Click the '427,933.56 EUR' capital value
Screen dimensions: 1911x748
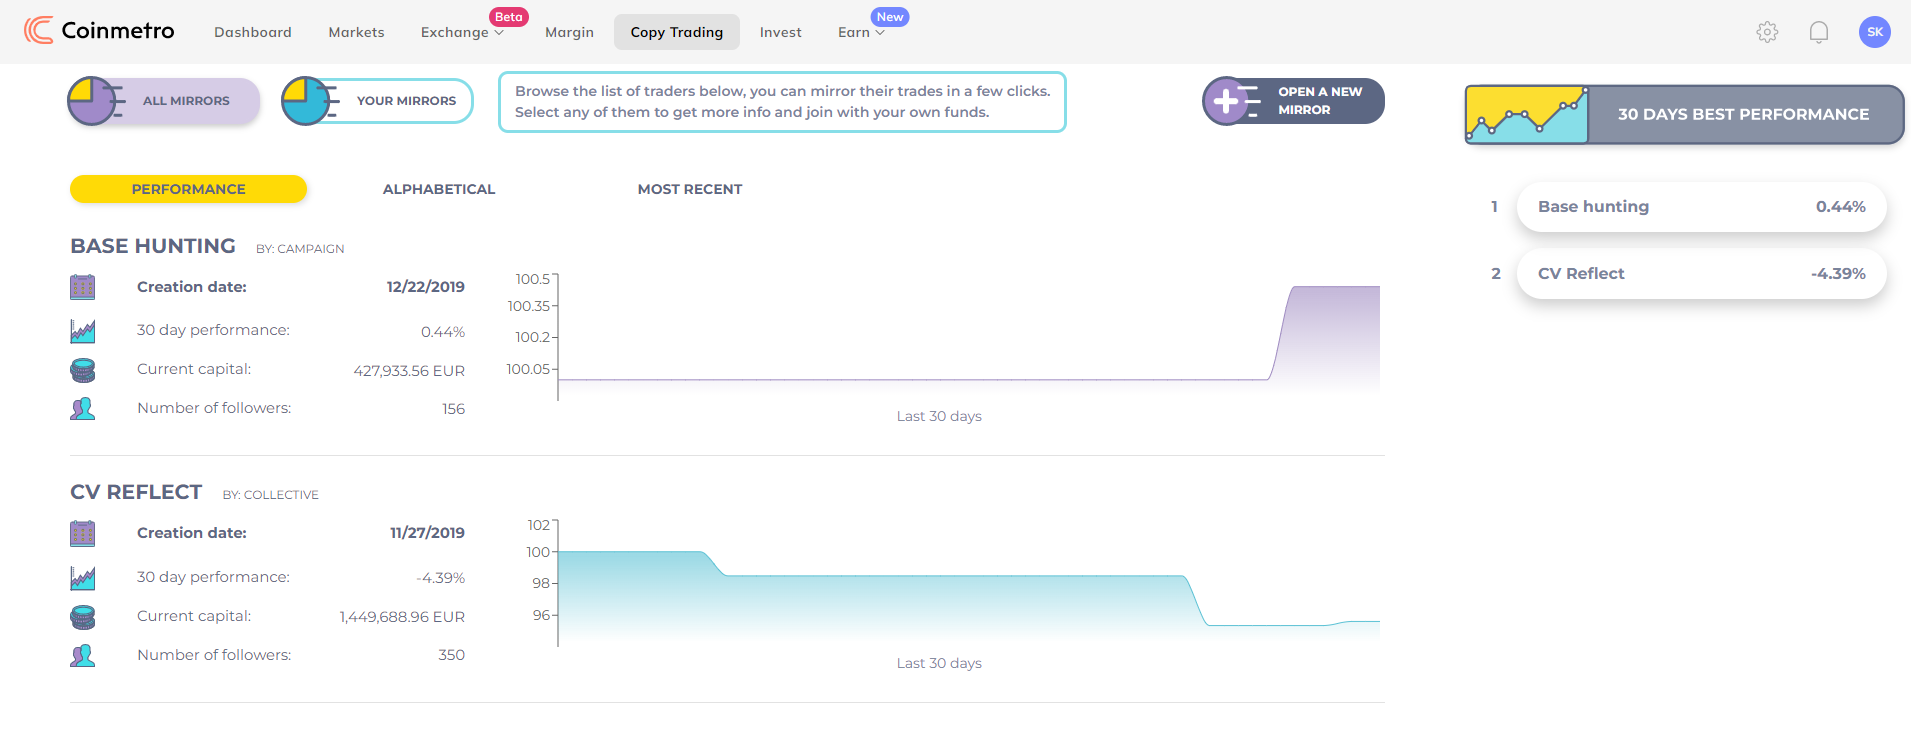tap(409, 371)
